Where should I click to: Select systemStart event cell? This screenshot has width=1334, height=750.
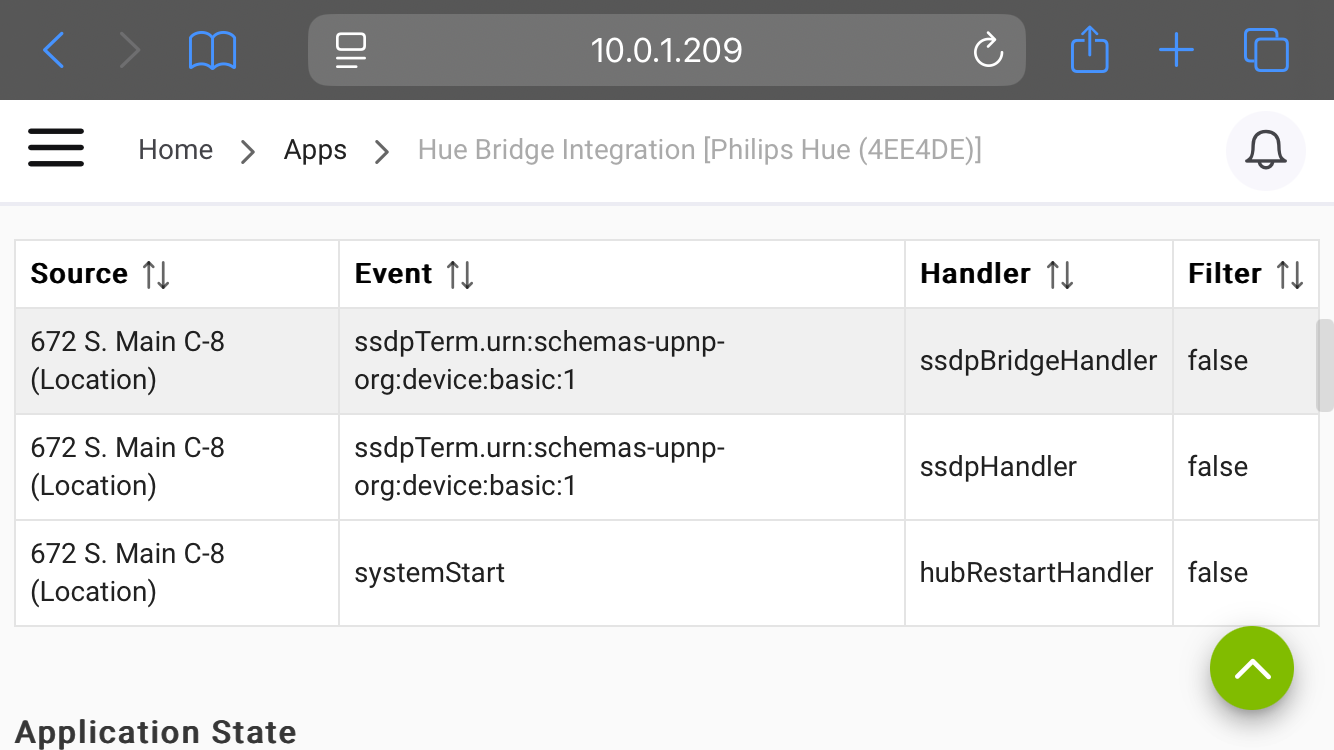click(x=622, y=573)
